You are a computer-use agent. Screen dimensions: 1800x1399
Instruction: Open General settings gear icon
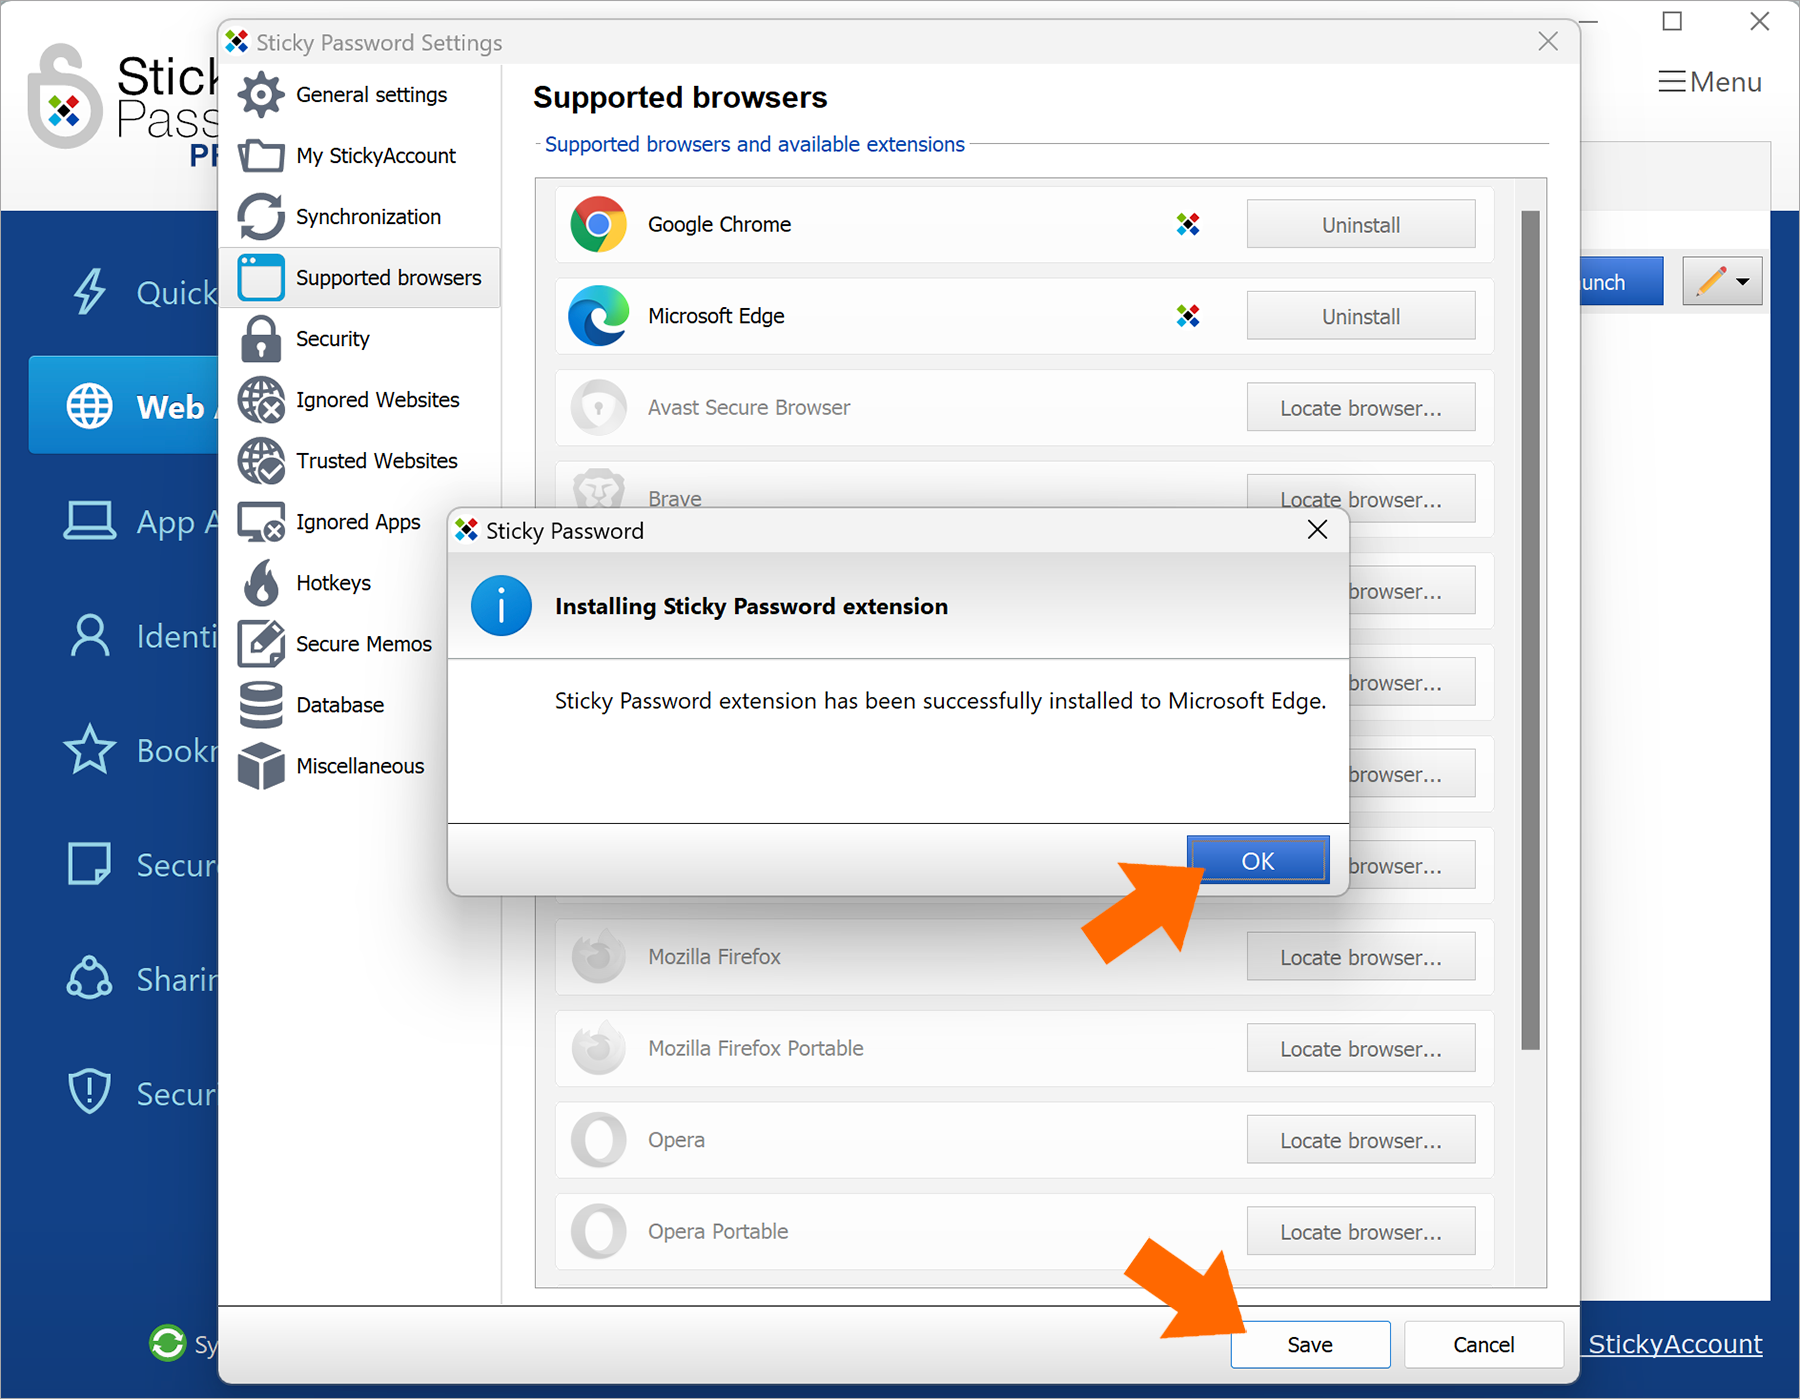[261, 95]
